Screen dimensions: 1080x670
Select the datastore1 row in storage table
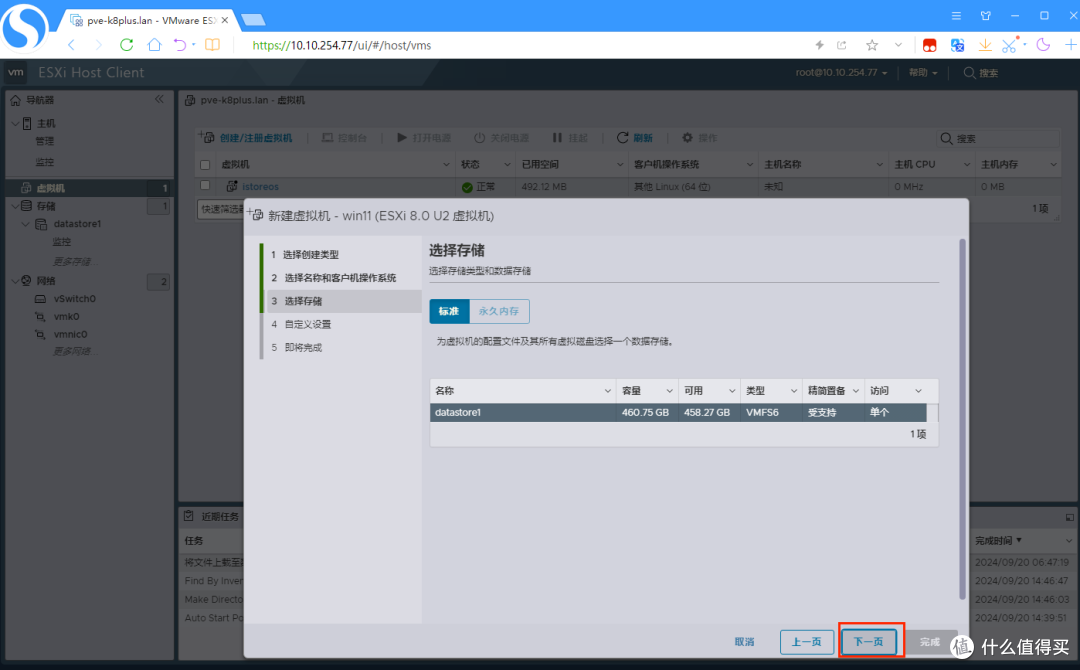[x=678, y=412]
